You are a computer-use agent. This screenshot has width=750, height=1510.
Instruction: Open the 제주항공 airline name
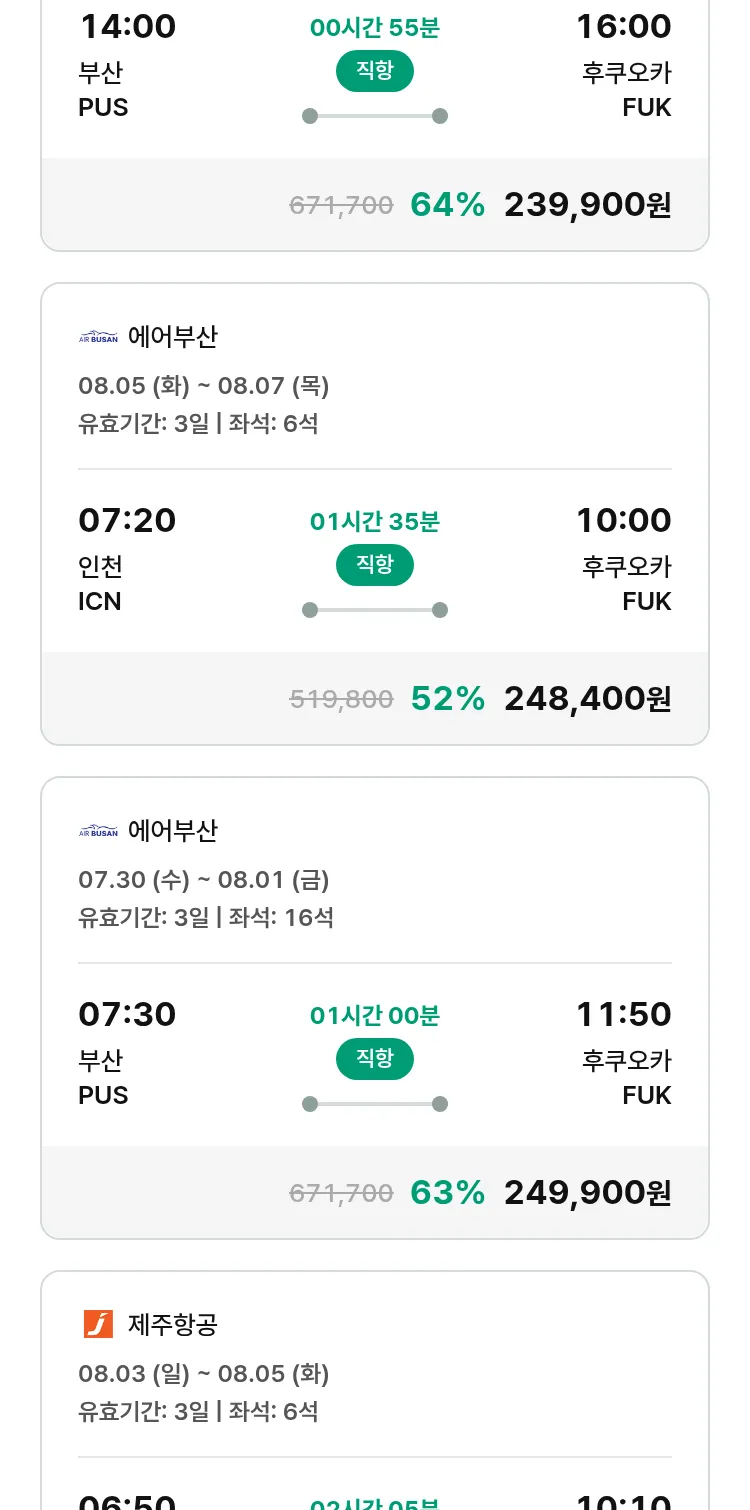pos(173,1325)
